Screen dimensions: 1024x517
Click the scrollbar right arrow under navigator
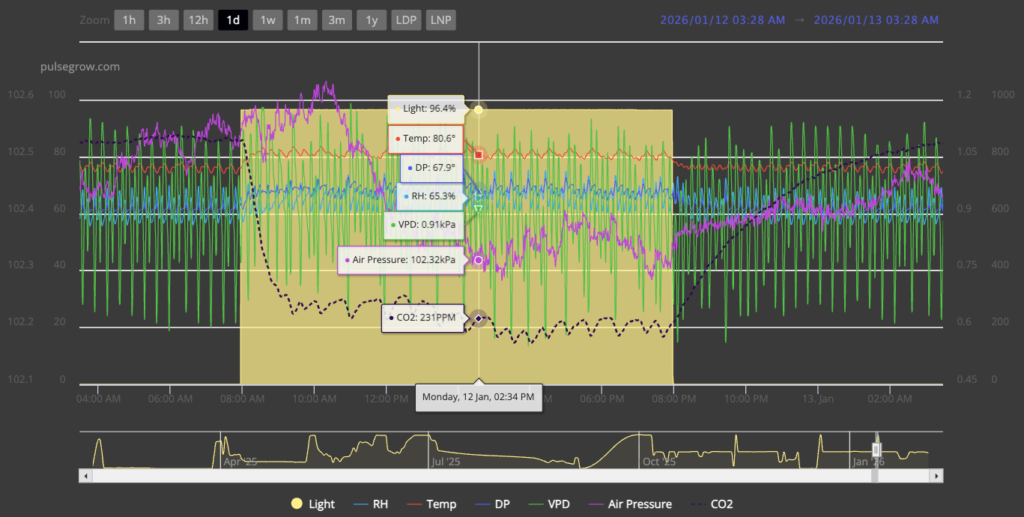(x=936, y=476)
